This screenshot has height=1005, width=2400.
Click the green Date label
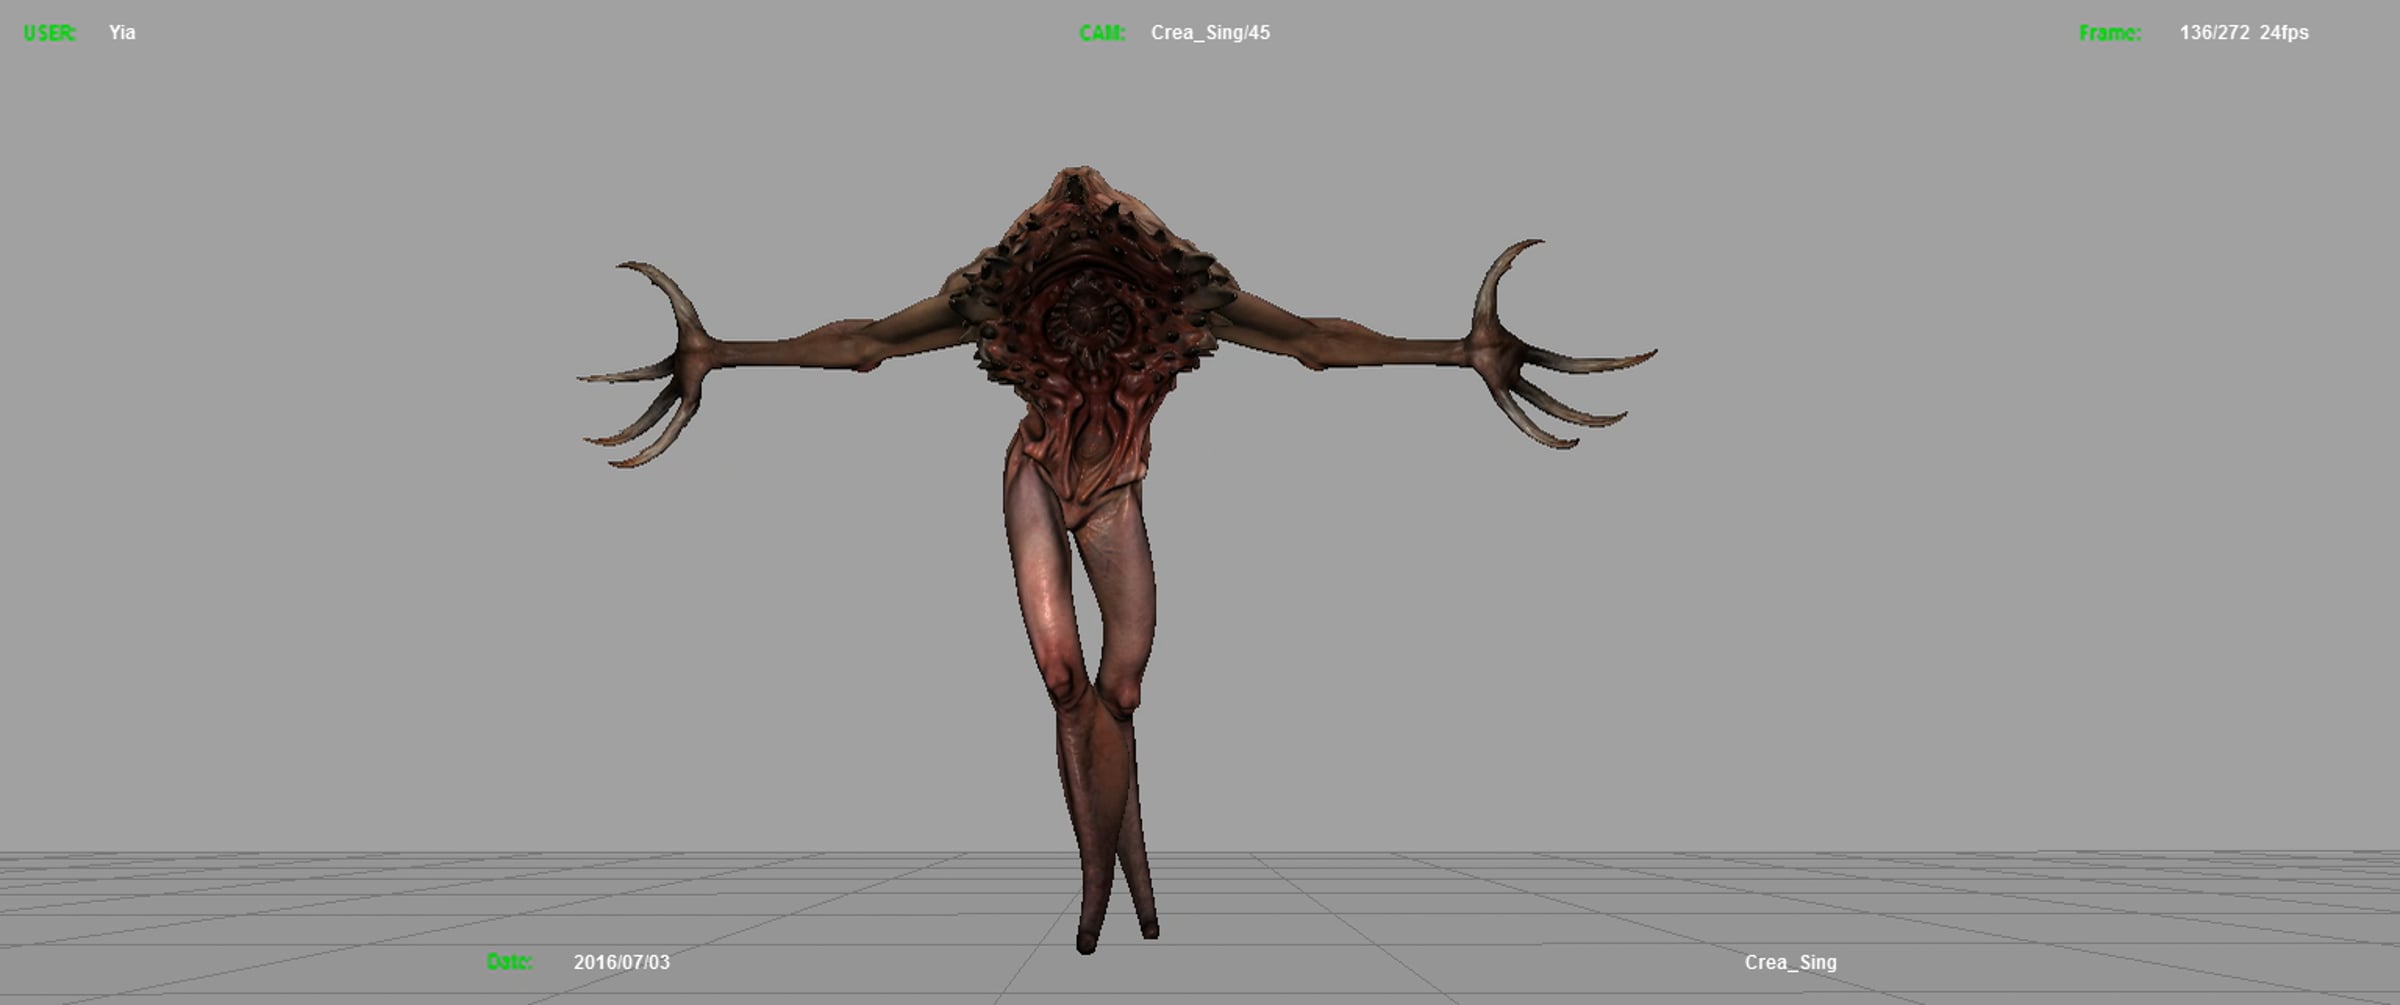click(509, 962)
